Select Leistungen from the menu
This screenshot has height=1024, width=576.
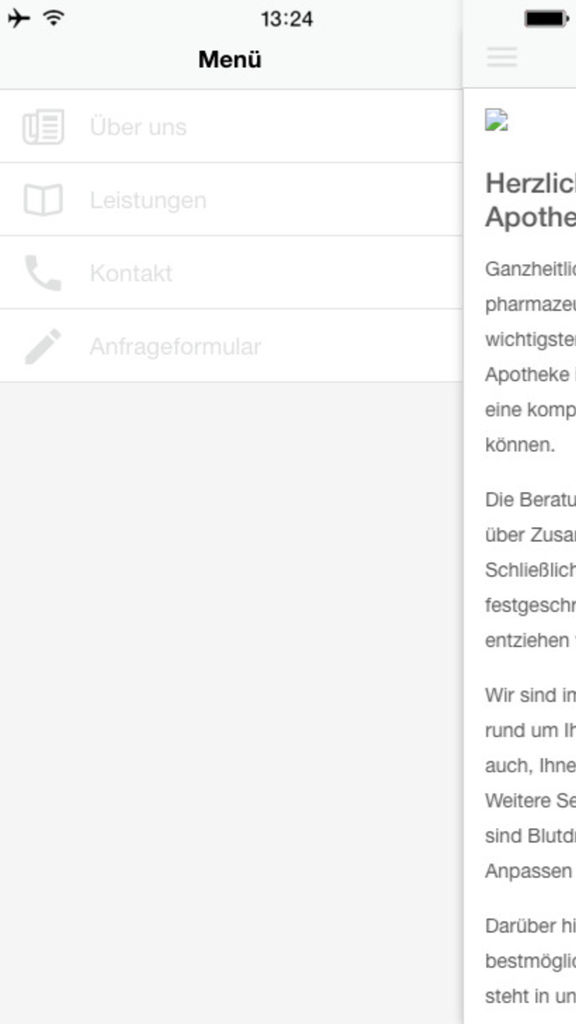click(x=231, y=199)
